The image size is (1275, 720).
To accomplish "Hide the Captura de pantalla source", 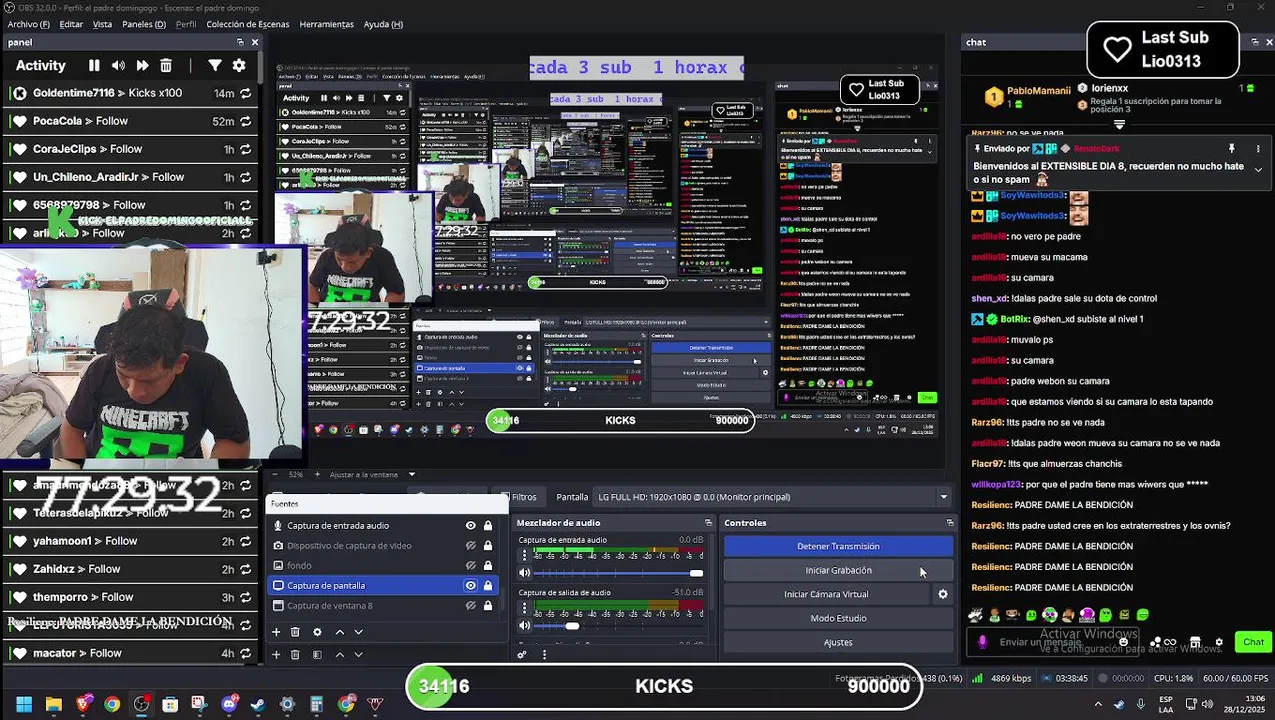I will coord(470,585).
